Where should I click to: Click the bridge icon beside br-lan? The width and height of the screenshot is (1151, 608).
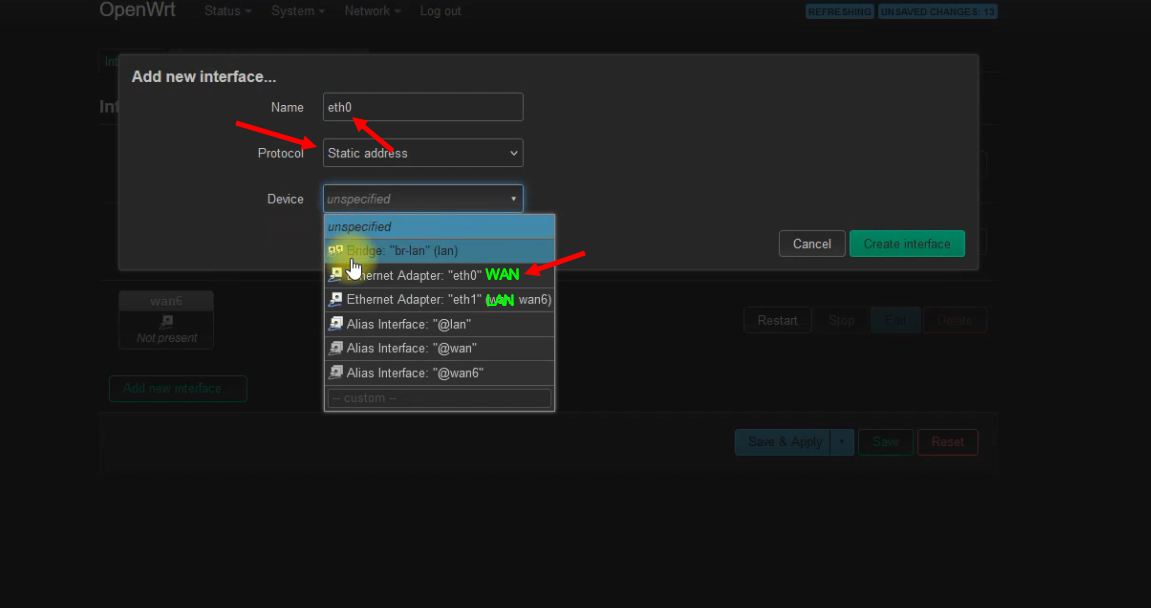click(336, 251)
